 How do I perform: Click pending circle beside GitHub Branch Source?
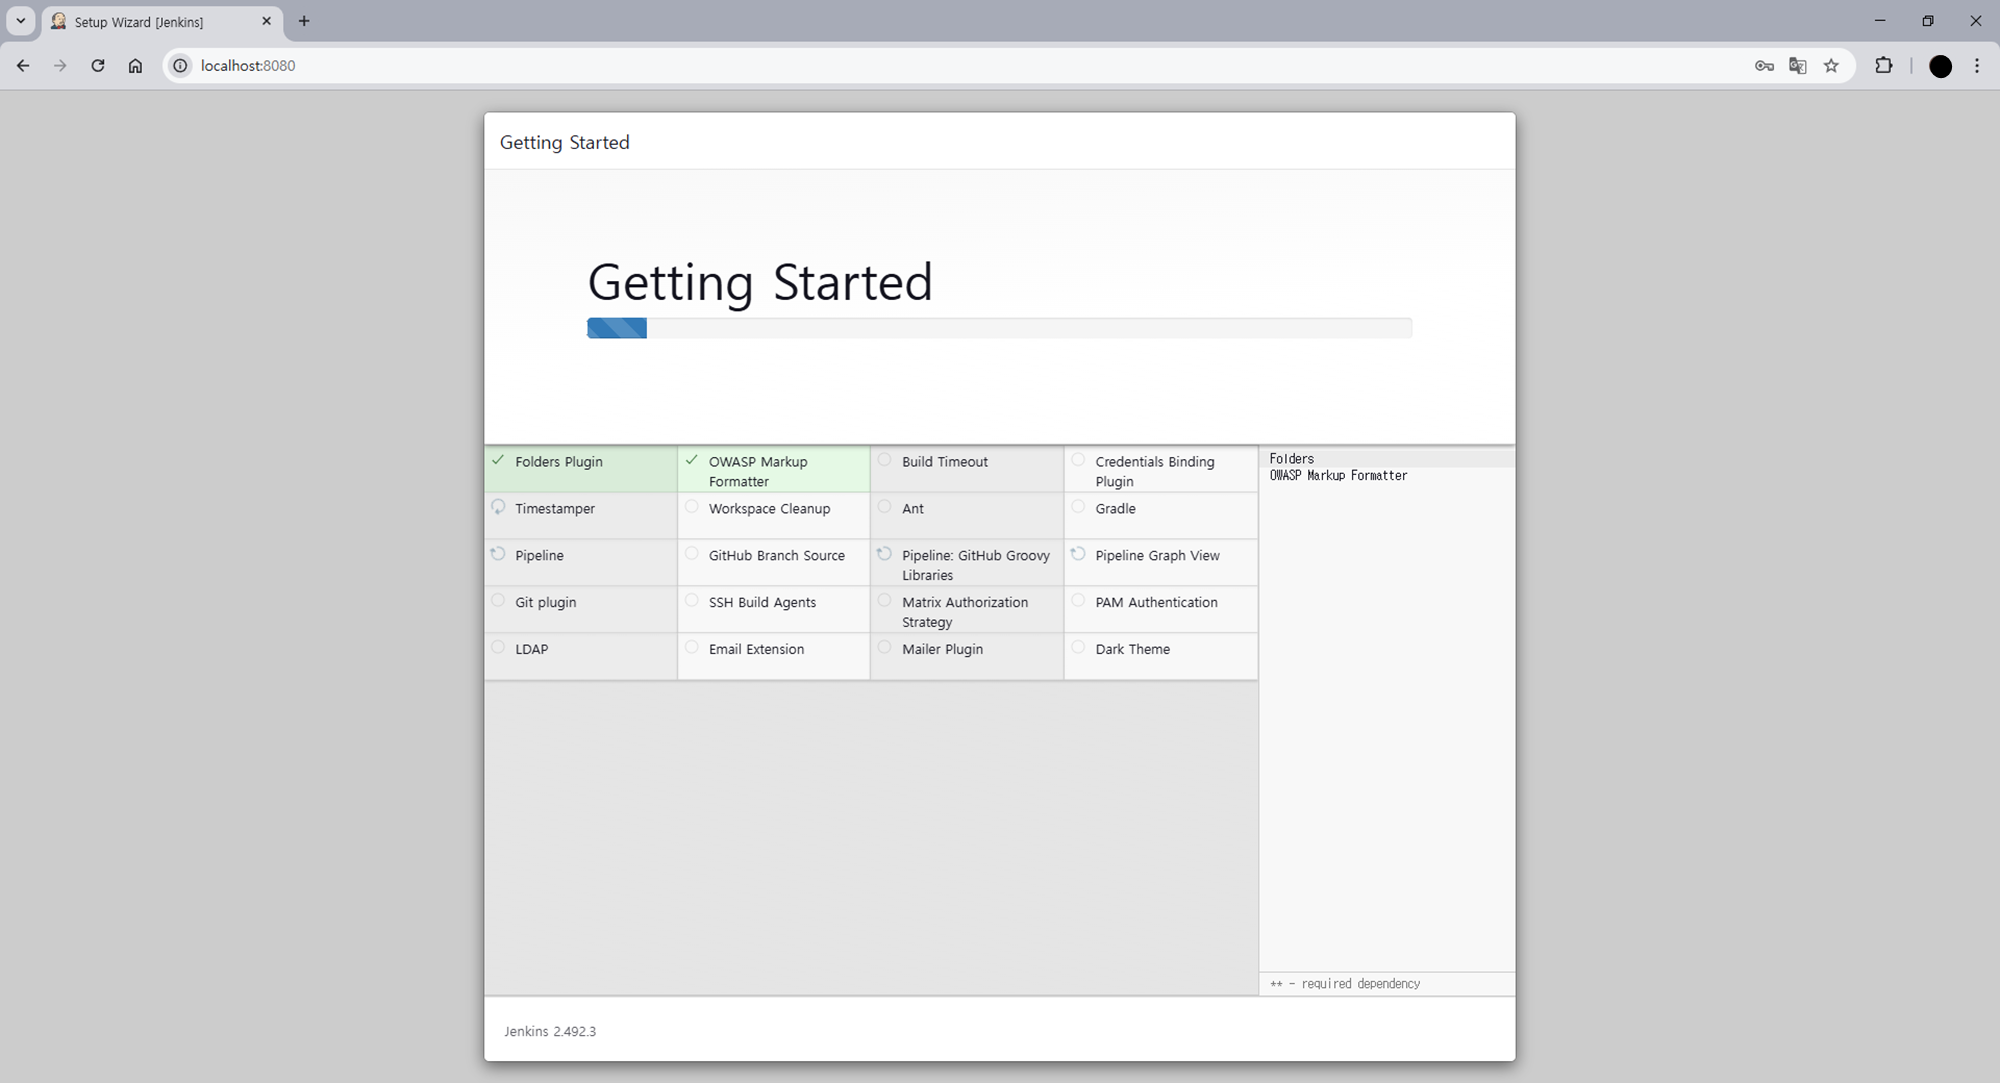[x=691, y=554]
